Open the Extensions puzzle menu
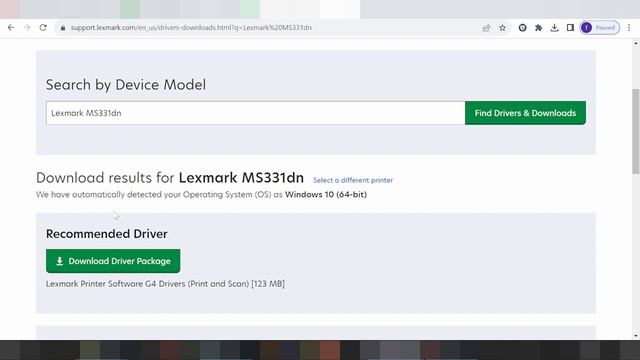Viewport: 640px width, 360px height. pos(538,28)
